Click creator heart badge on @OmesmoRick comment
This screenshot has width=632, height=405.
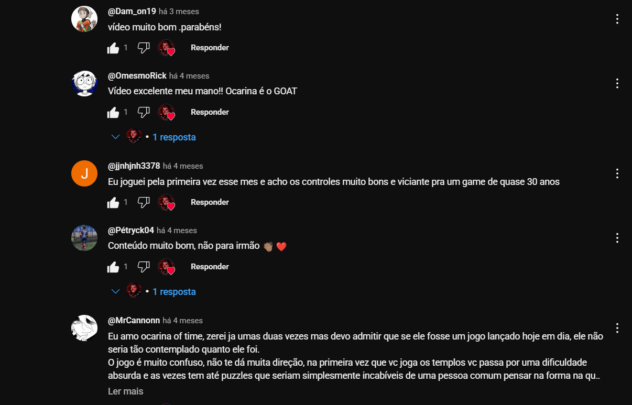click(x=166, y=112)
